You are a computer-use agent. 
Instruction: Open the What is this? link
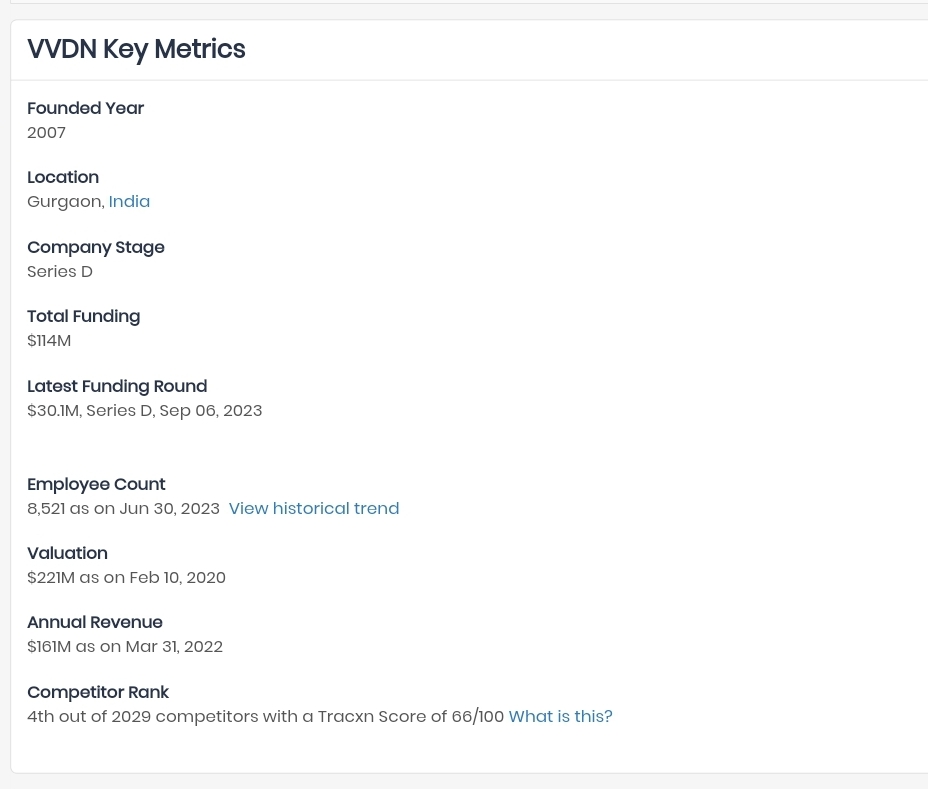coord(560,716)
